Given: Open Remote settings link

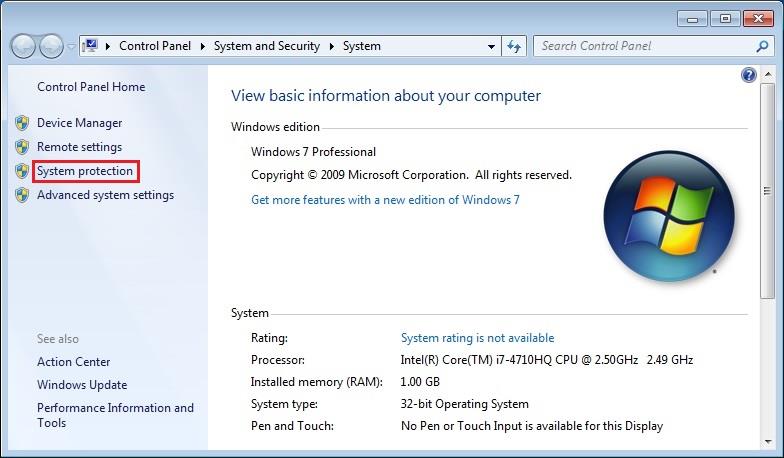Looking at the screenshot, I should point(80,147).
